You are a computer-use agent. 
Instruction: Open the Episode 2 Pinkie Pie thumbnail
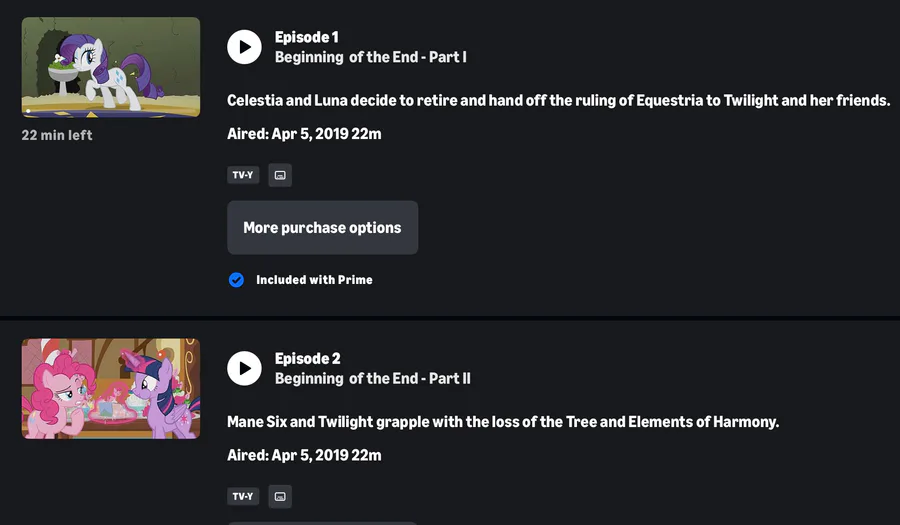111,388
